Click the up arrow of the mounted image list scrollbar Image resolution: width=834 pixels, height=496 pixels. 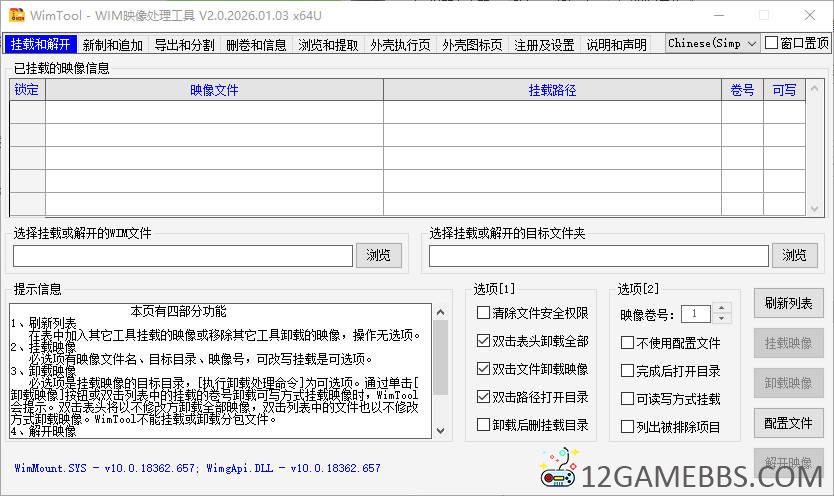point(817,89)
